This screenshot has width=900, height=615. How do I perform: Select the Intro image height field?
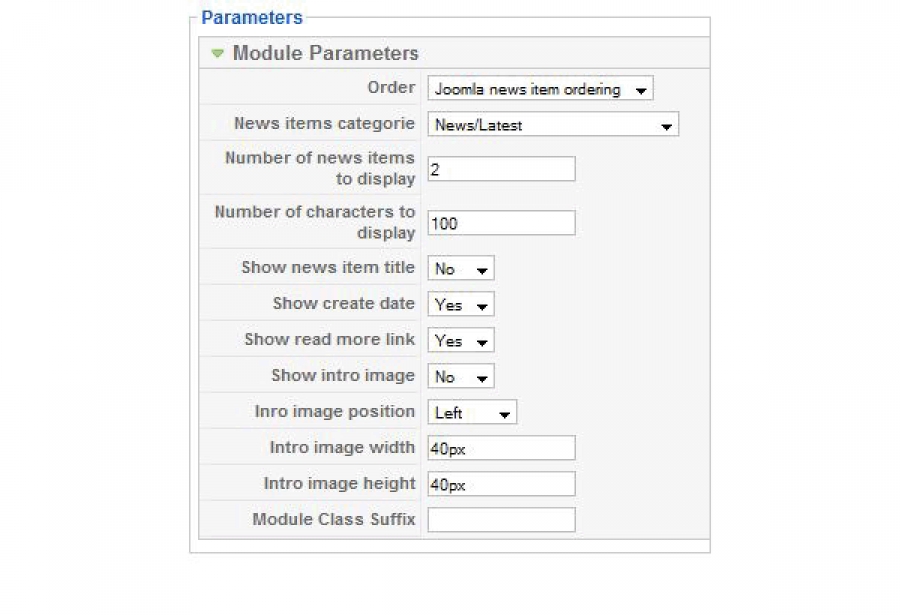(x=501, y=484)
